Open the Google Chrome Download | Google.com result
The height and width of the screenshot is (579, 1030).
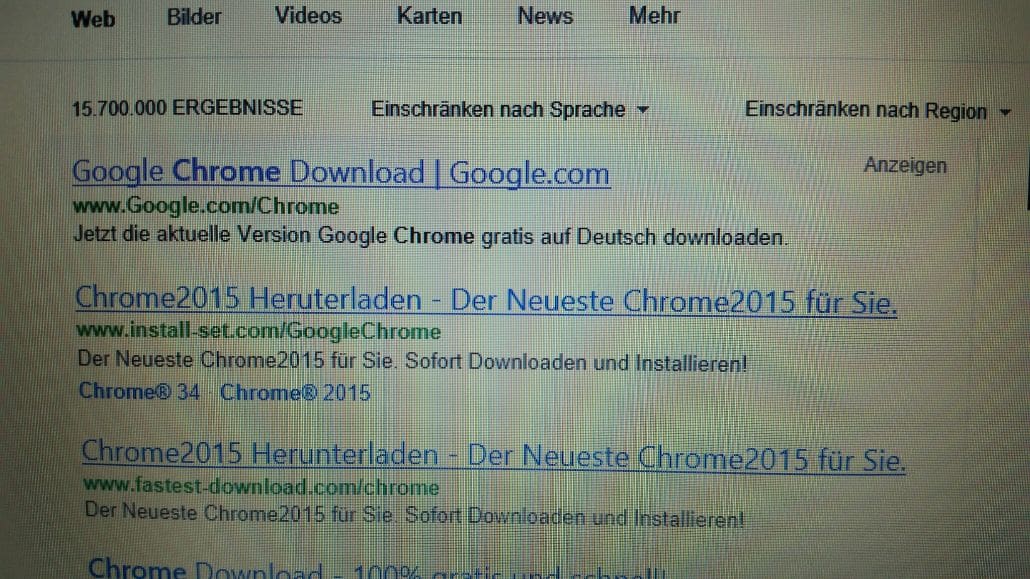[x=341, y=173]
